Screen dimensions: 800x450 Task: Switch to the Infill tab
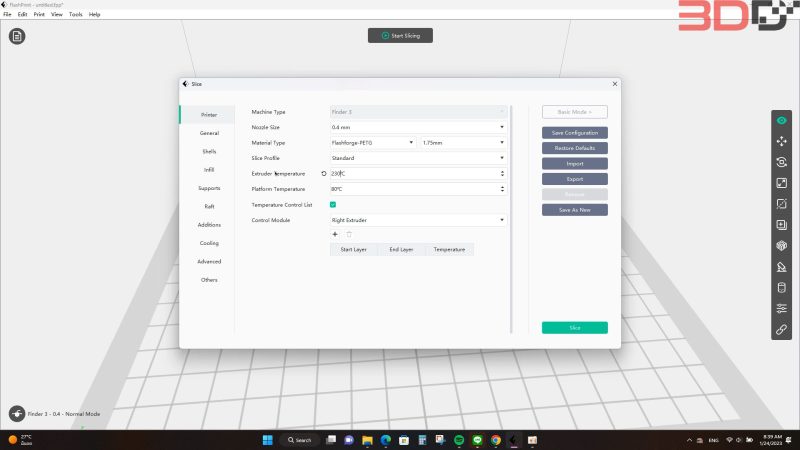(x=209, y=170)
